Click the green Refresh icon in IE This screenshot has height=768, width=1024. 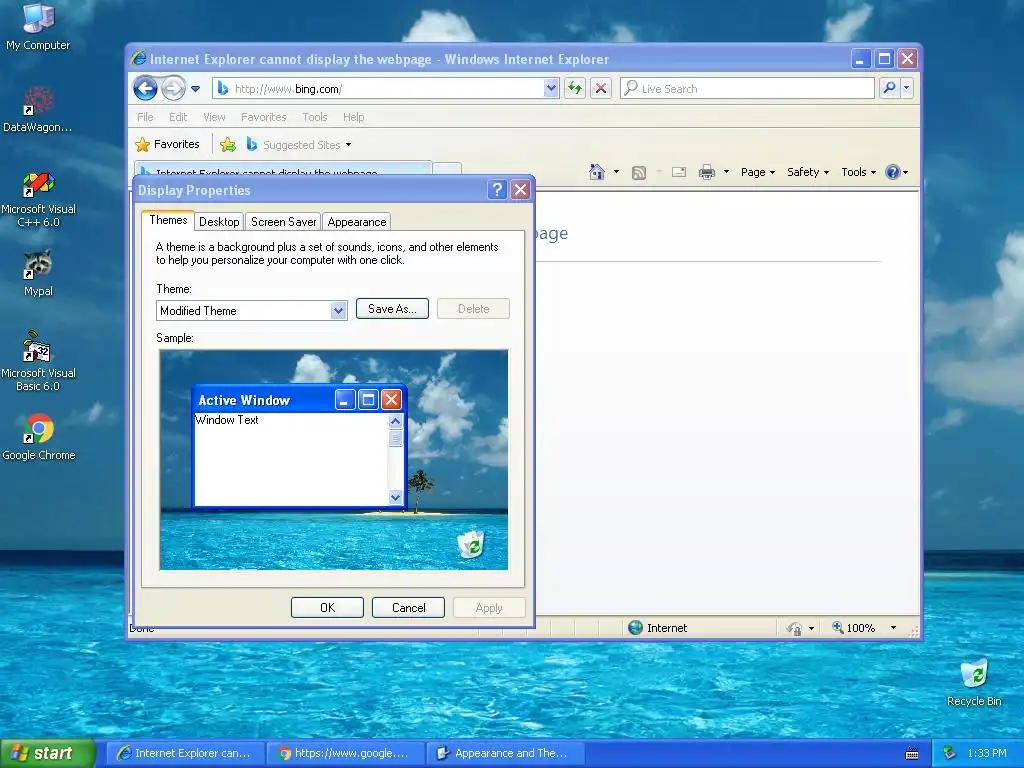(x=575, y=88)
